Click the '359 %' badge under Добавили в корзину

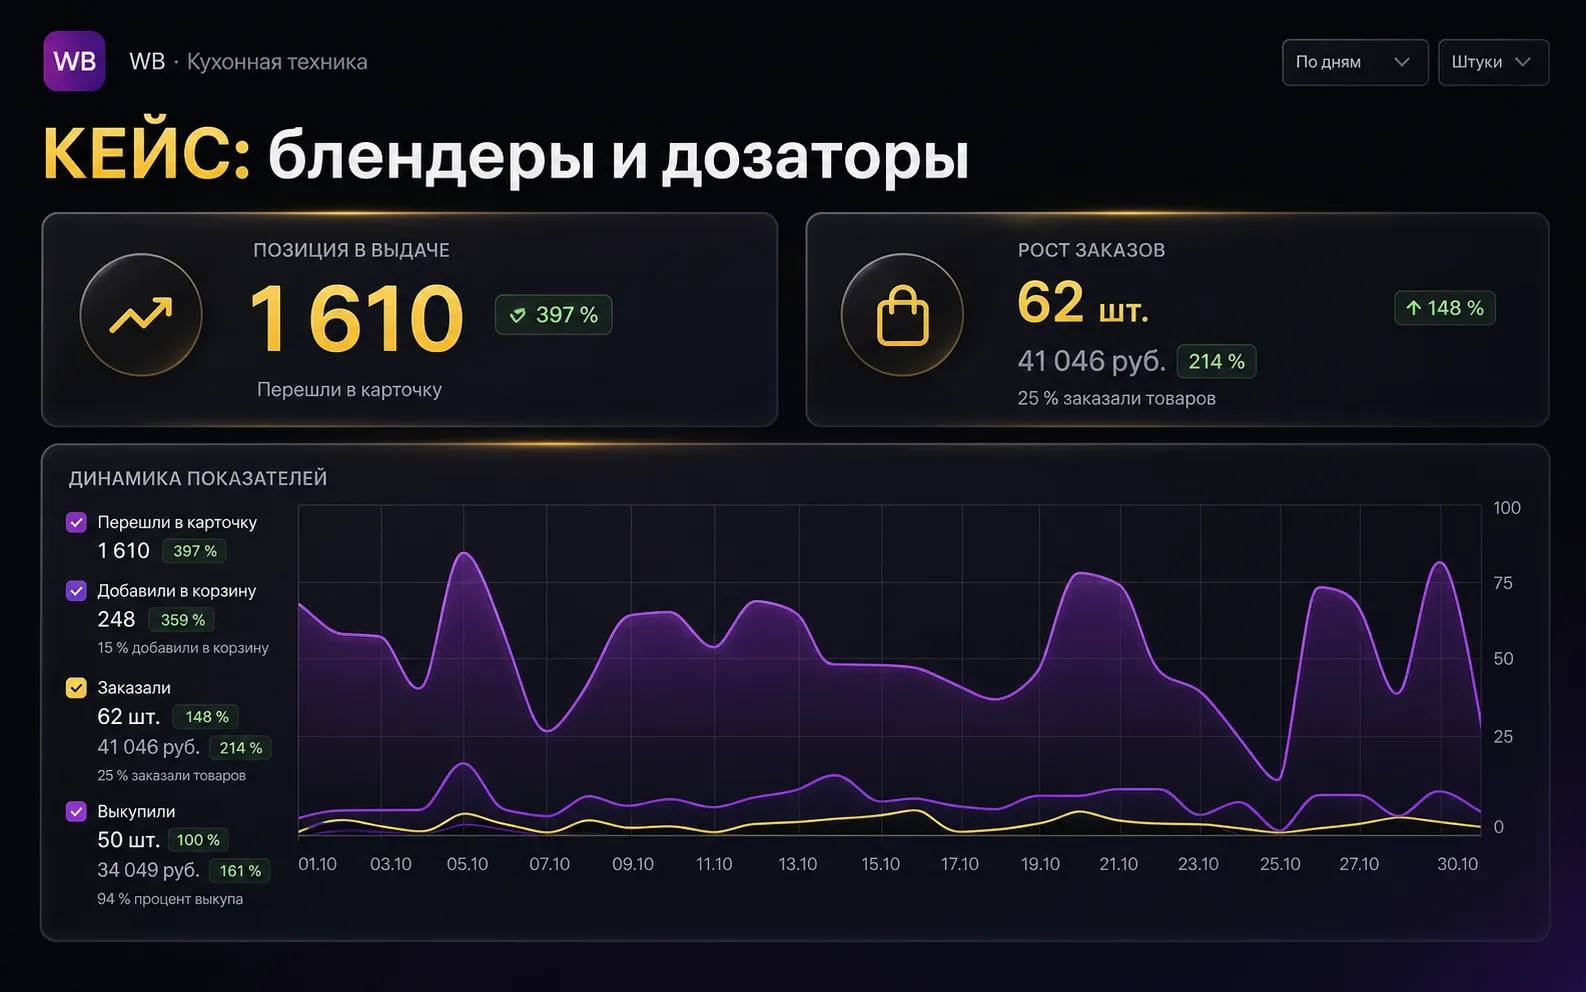183,620
